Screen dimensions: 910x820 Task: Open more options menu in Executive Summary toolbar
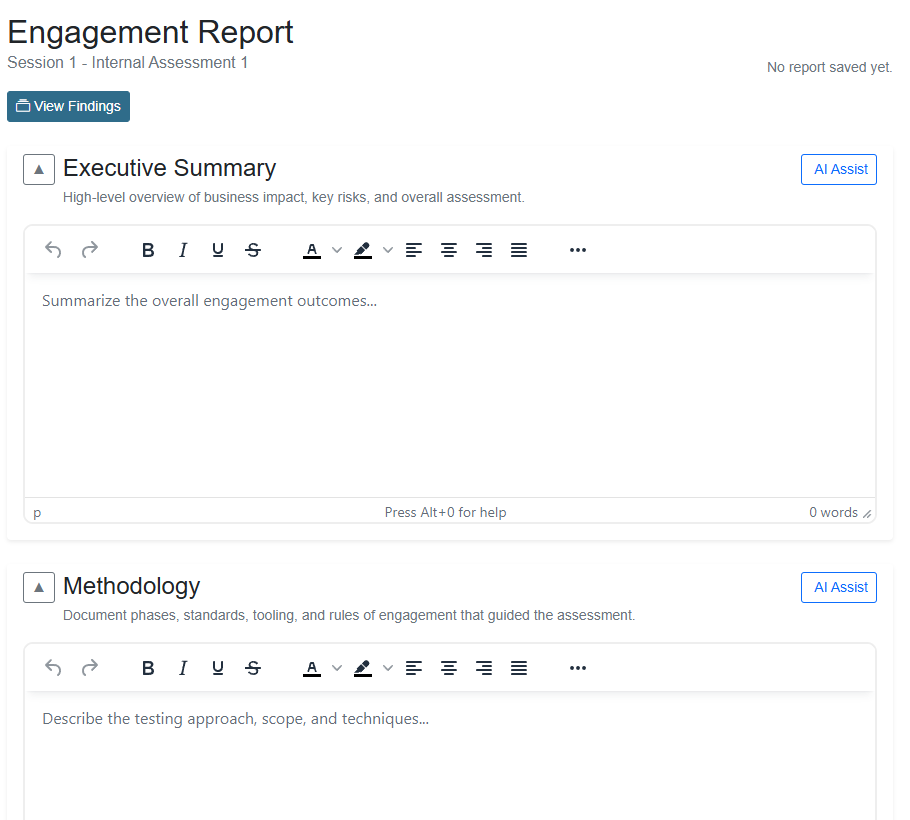click(x=577, y=250)
